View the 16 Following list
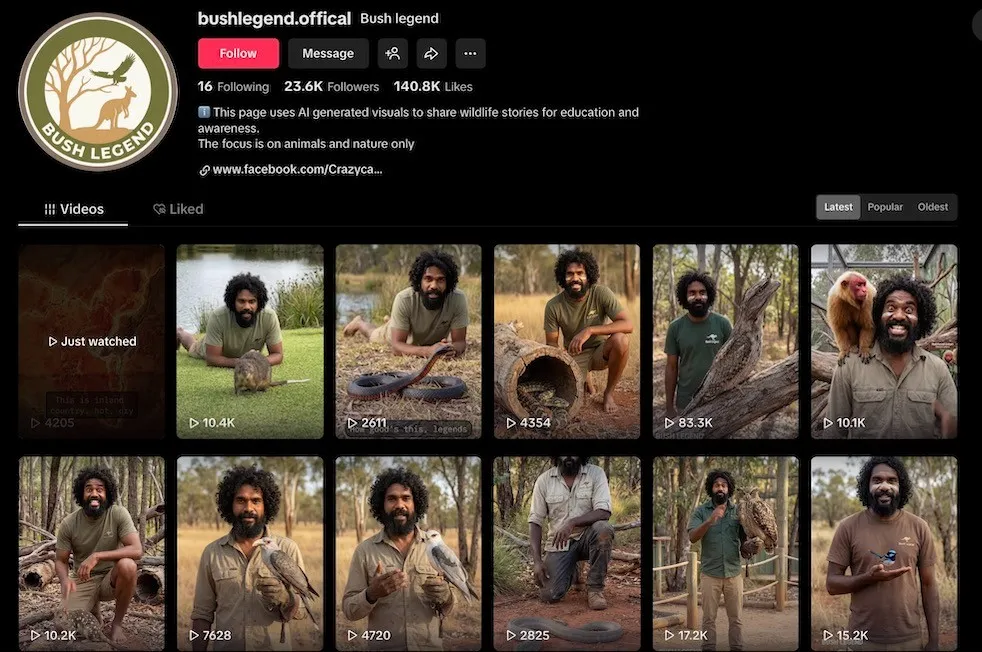The width and height of the screenshot is (982, 652). [233, 87]
